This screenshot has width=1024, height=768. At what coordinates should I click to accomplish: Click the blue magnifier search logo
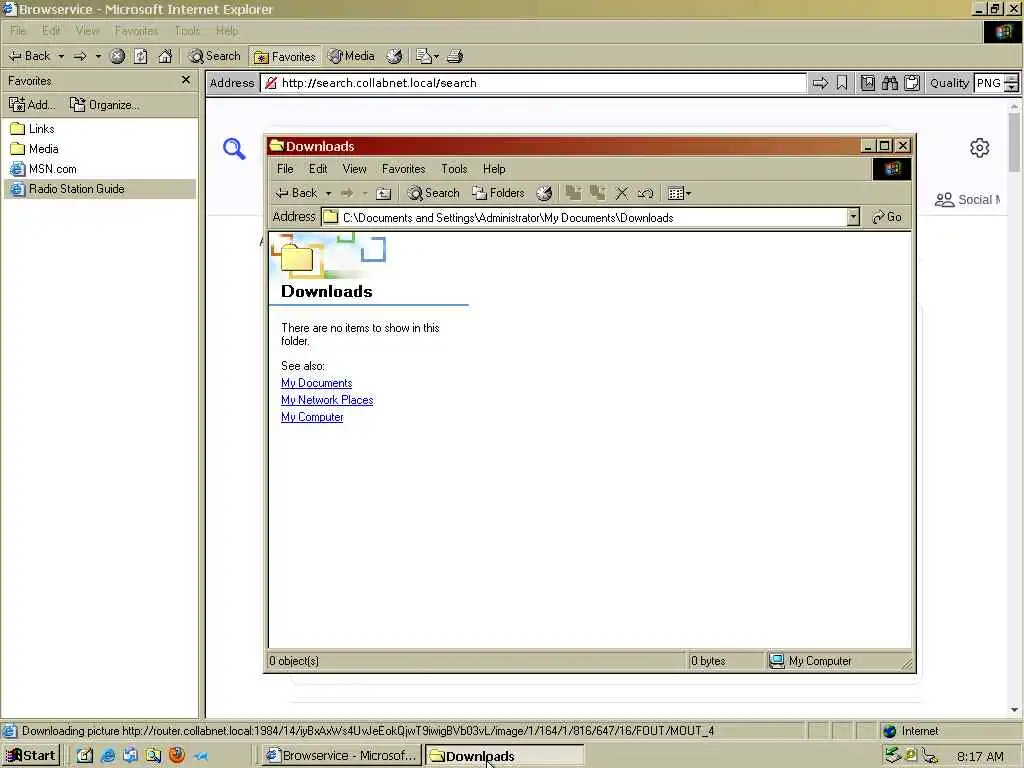(x=234, y=149)
